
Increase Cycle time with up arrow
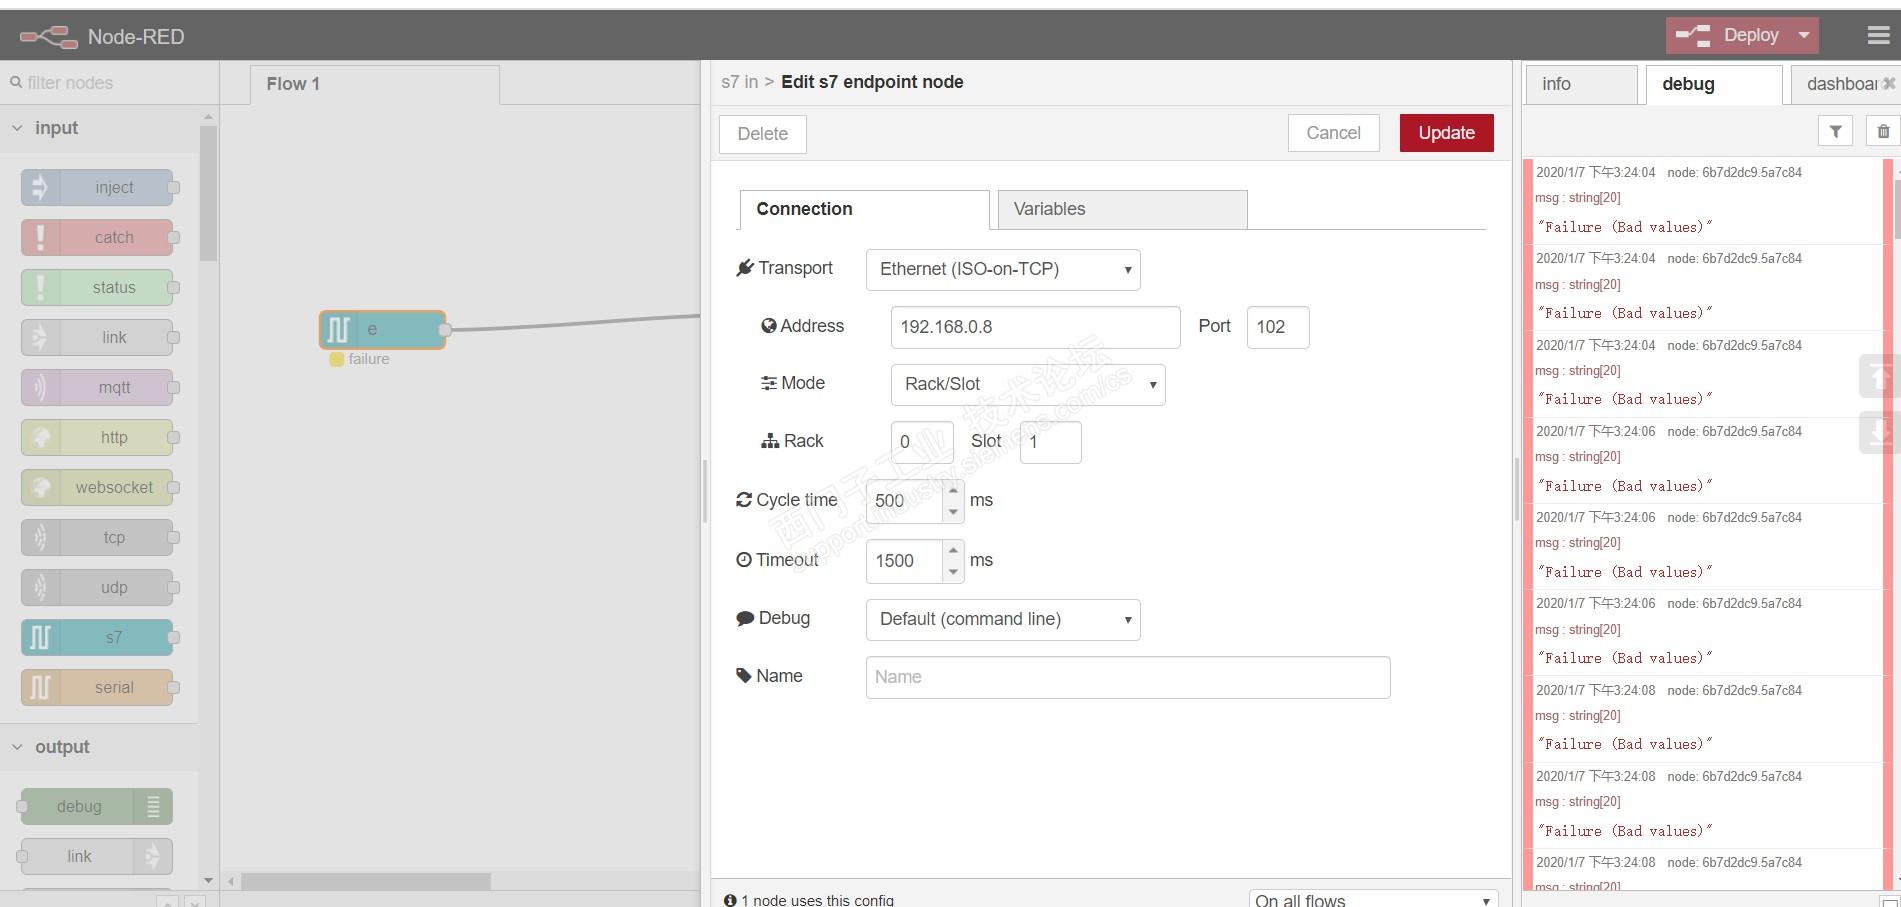[x=953, y=490]
